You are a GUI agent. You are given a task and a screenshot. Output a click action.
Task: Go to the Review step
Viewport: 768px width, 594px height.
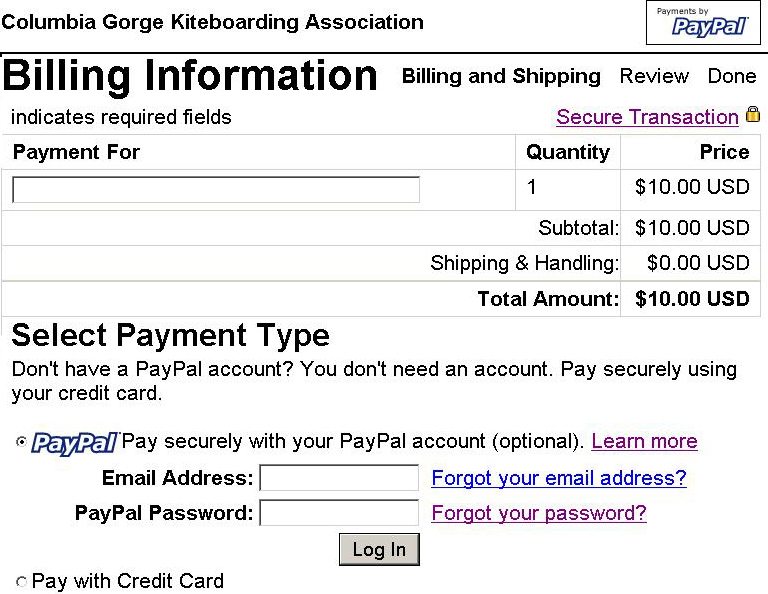coord(654,76)
